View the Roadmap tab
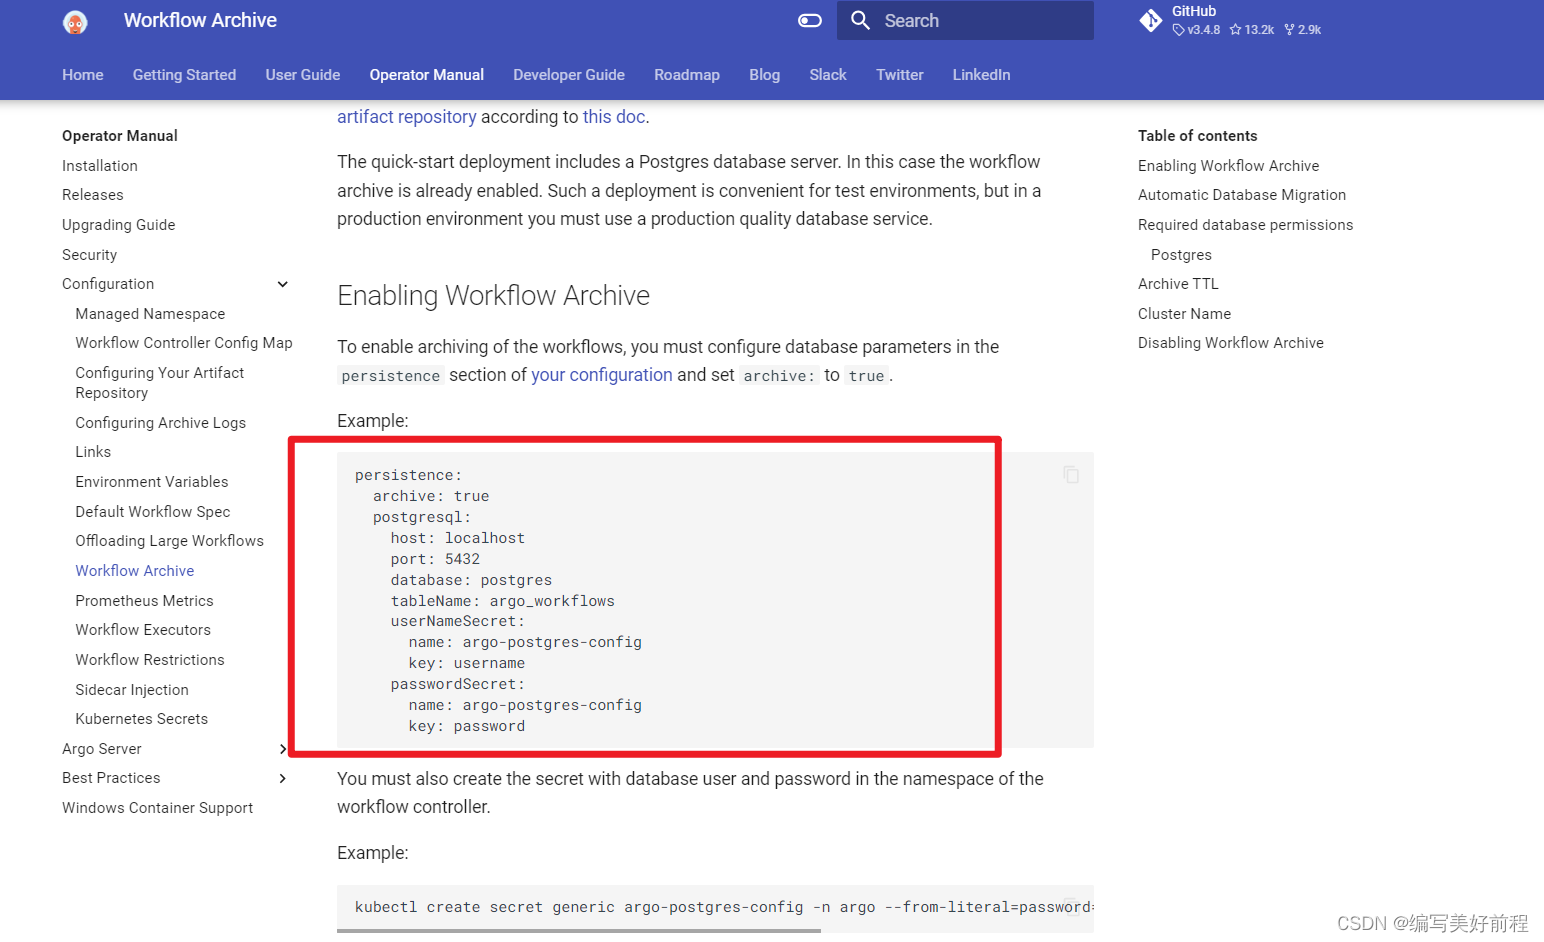The image size is (1544, 942). [x=687, y=75]
